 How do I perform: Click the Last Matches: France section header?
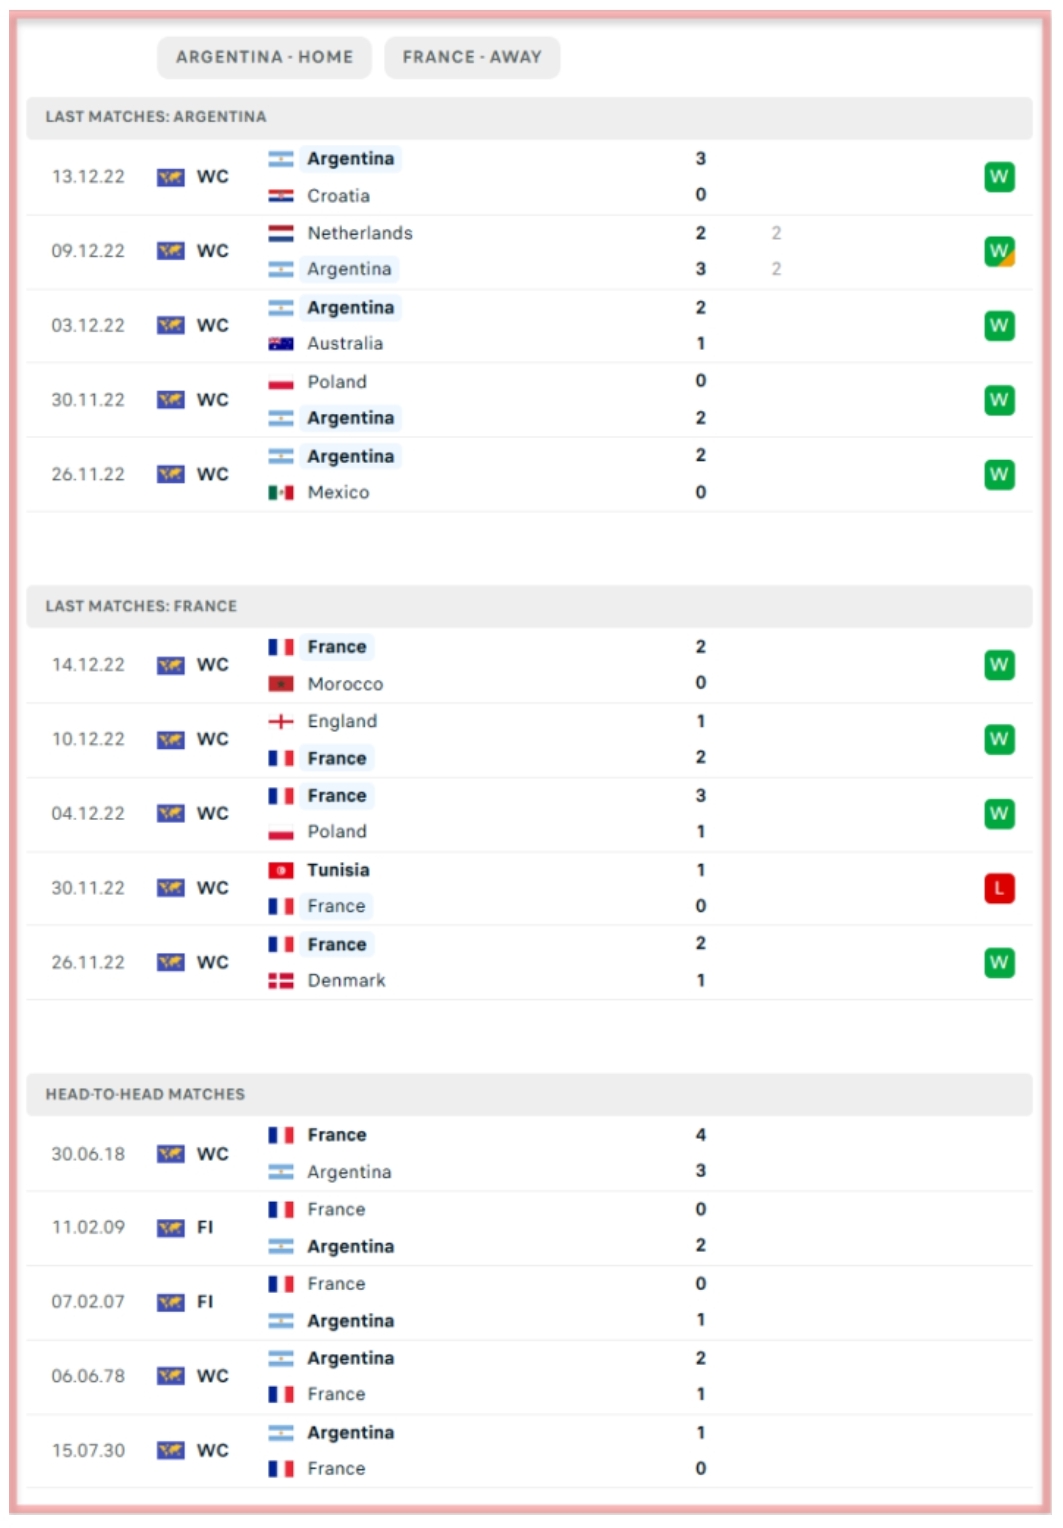pyautogui.click(x=141, y=606)
